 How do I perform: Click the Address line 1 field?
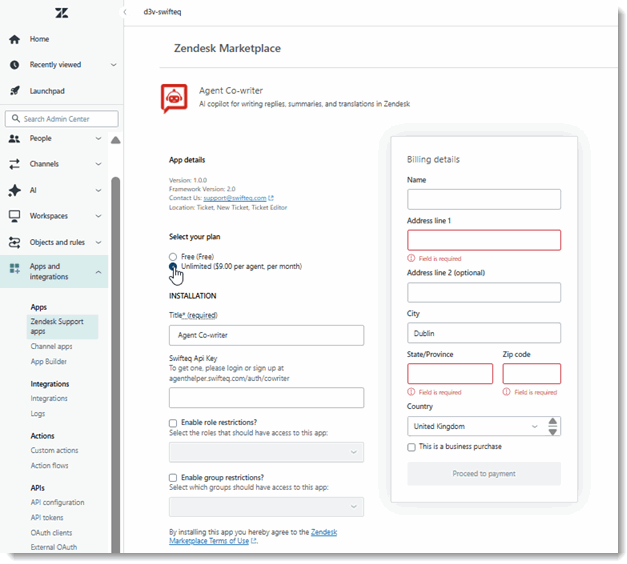point(484,240)
